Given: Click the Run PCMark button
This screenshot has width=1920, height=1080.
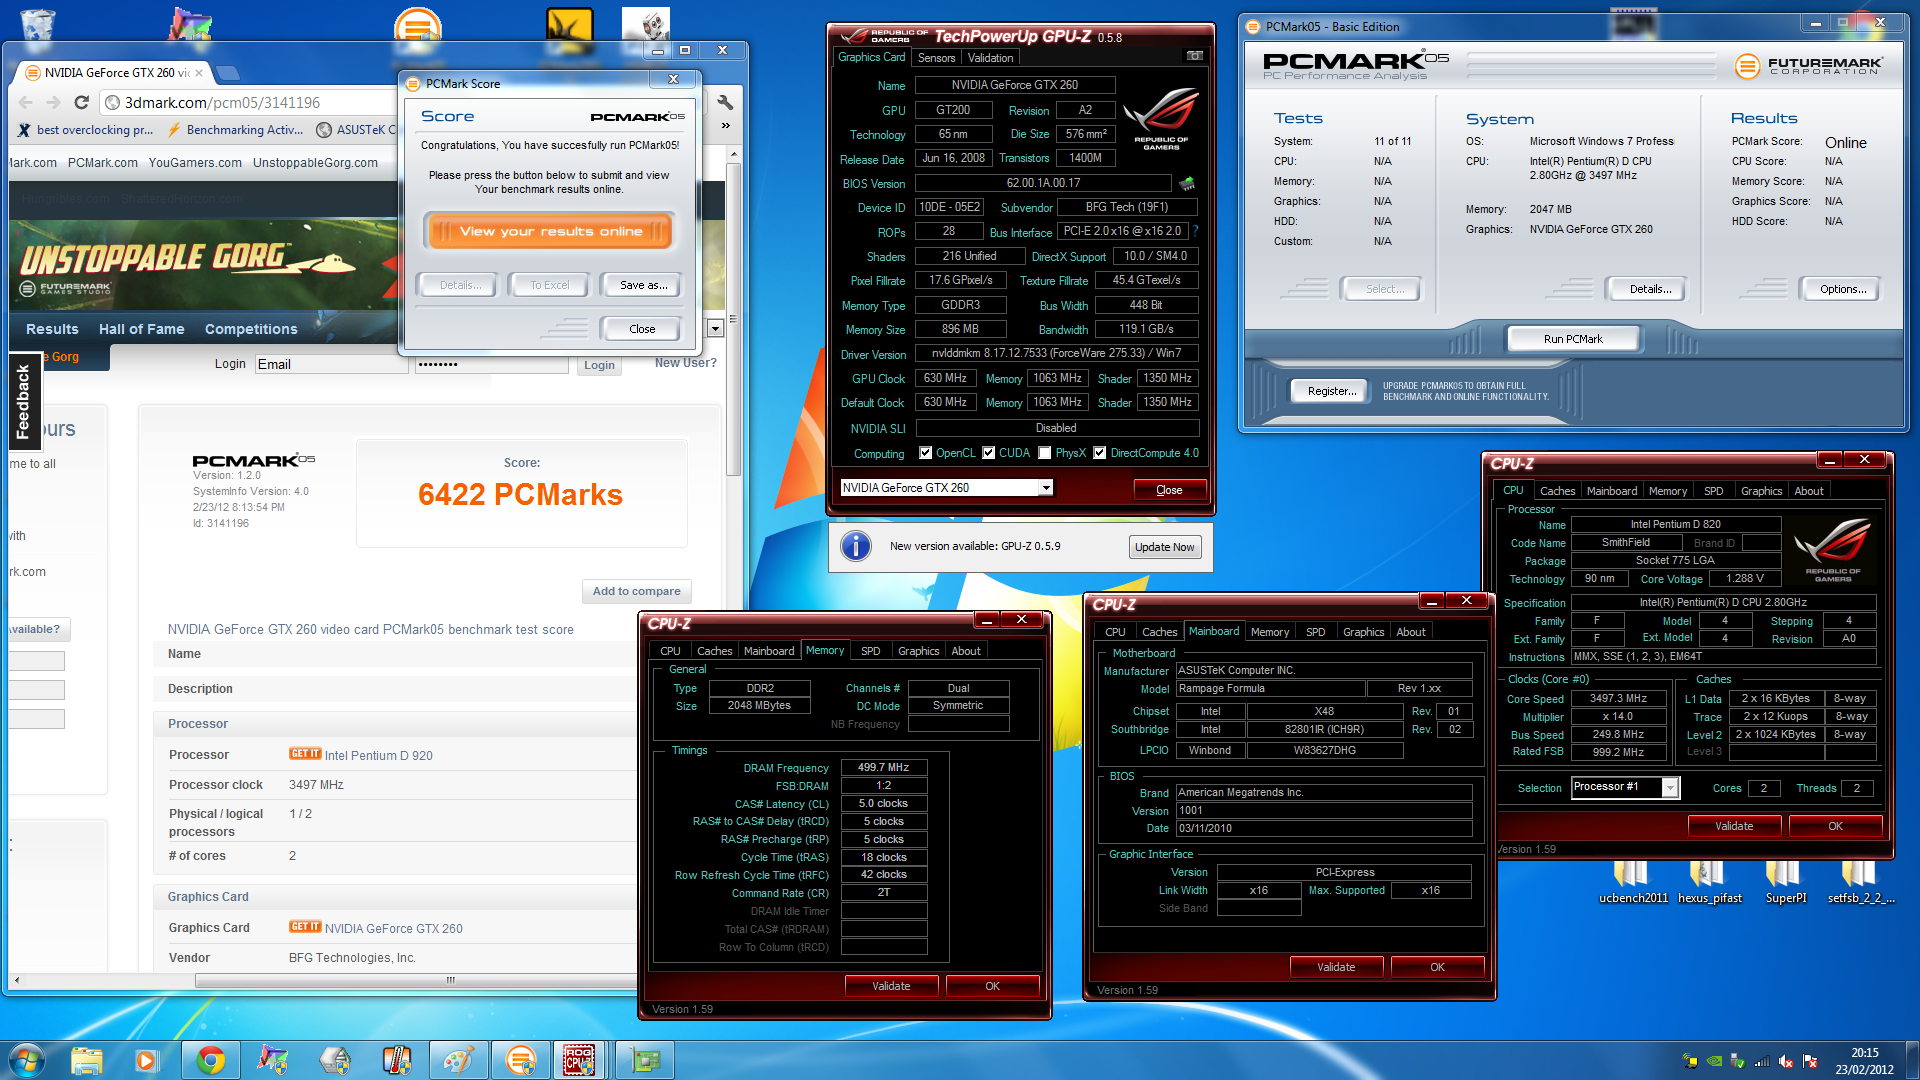Looking at the screenshot, I should click(x=1572, y=339).
